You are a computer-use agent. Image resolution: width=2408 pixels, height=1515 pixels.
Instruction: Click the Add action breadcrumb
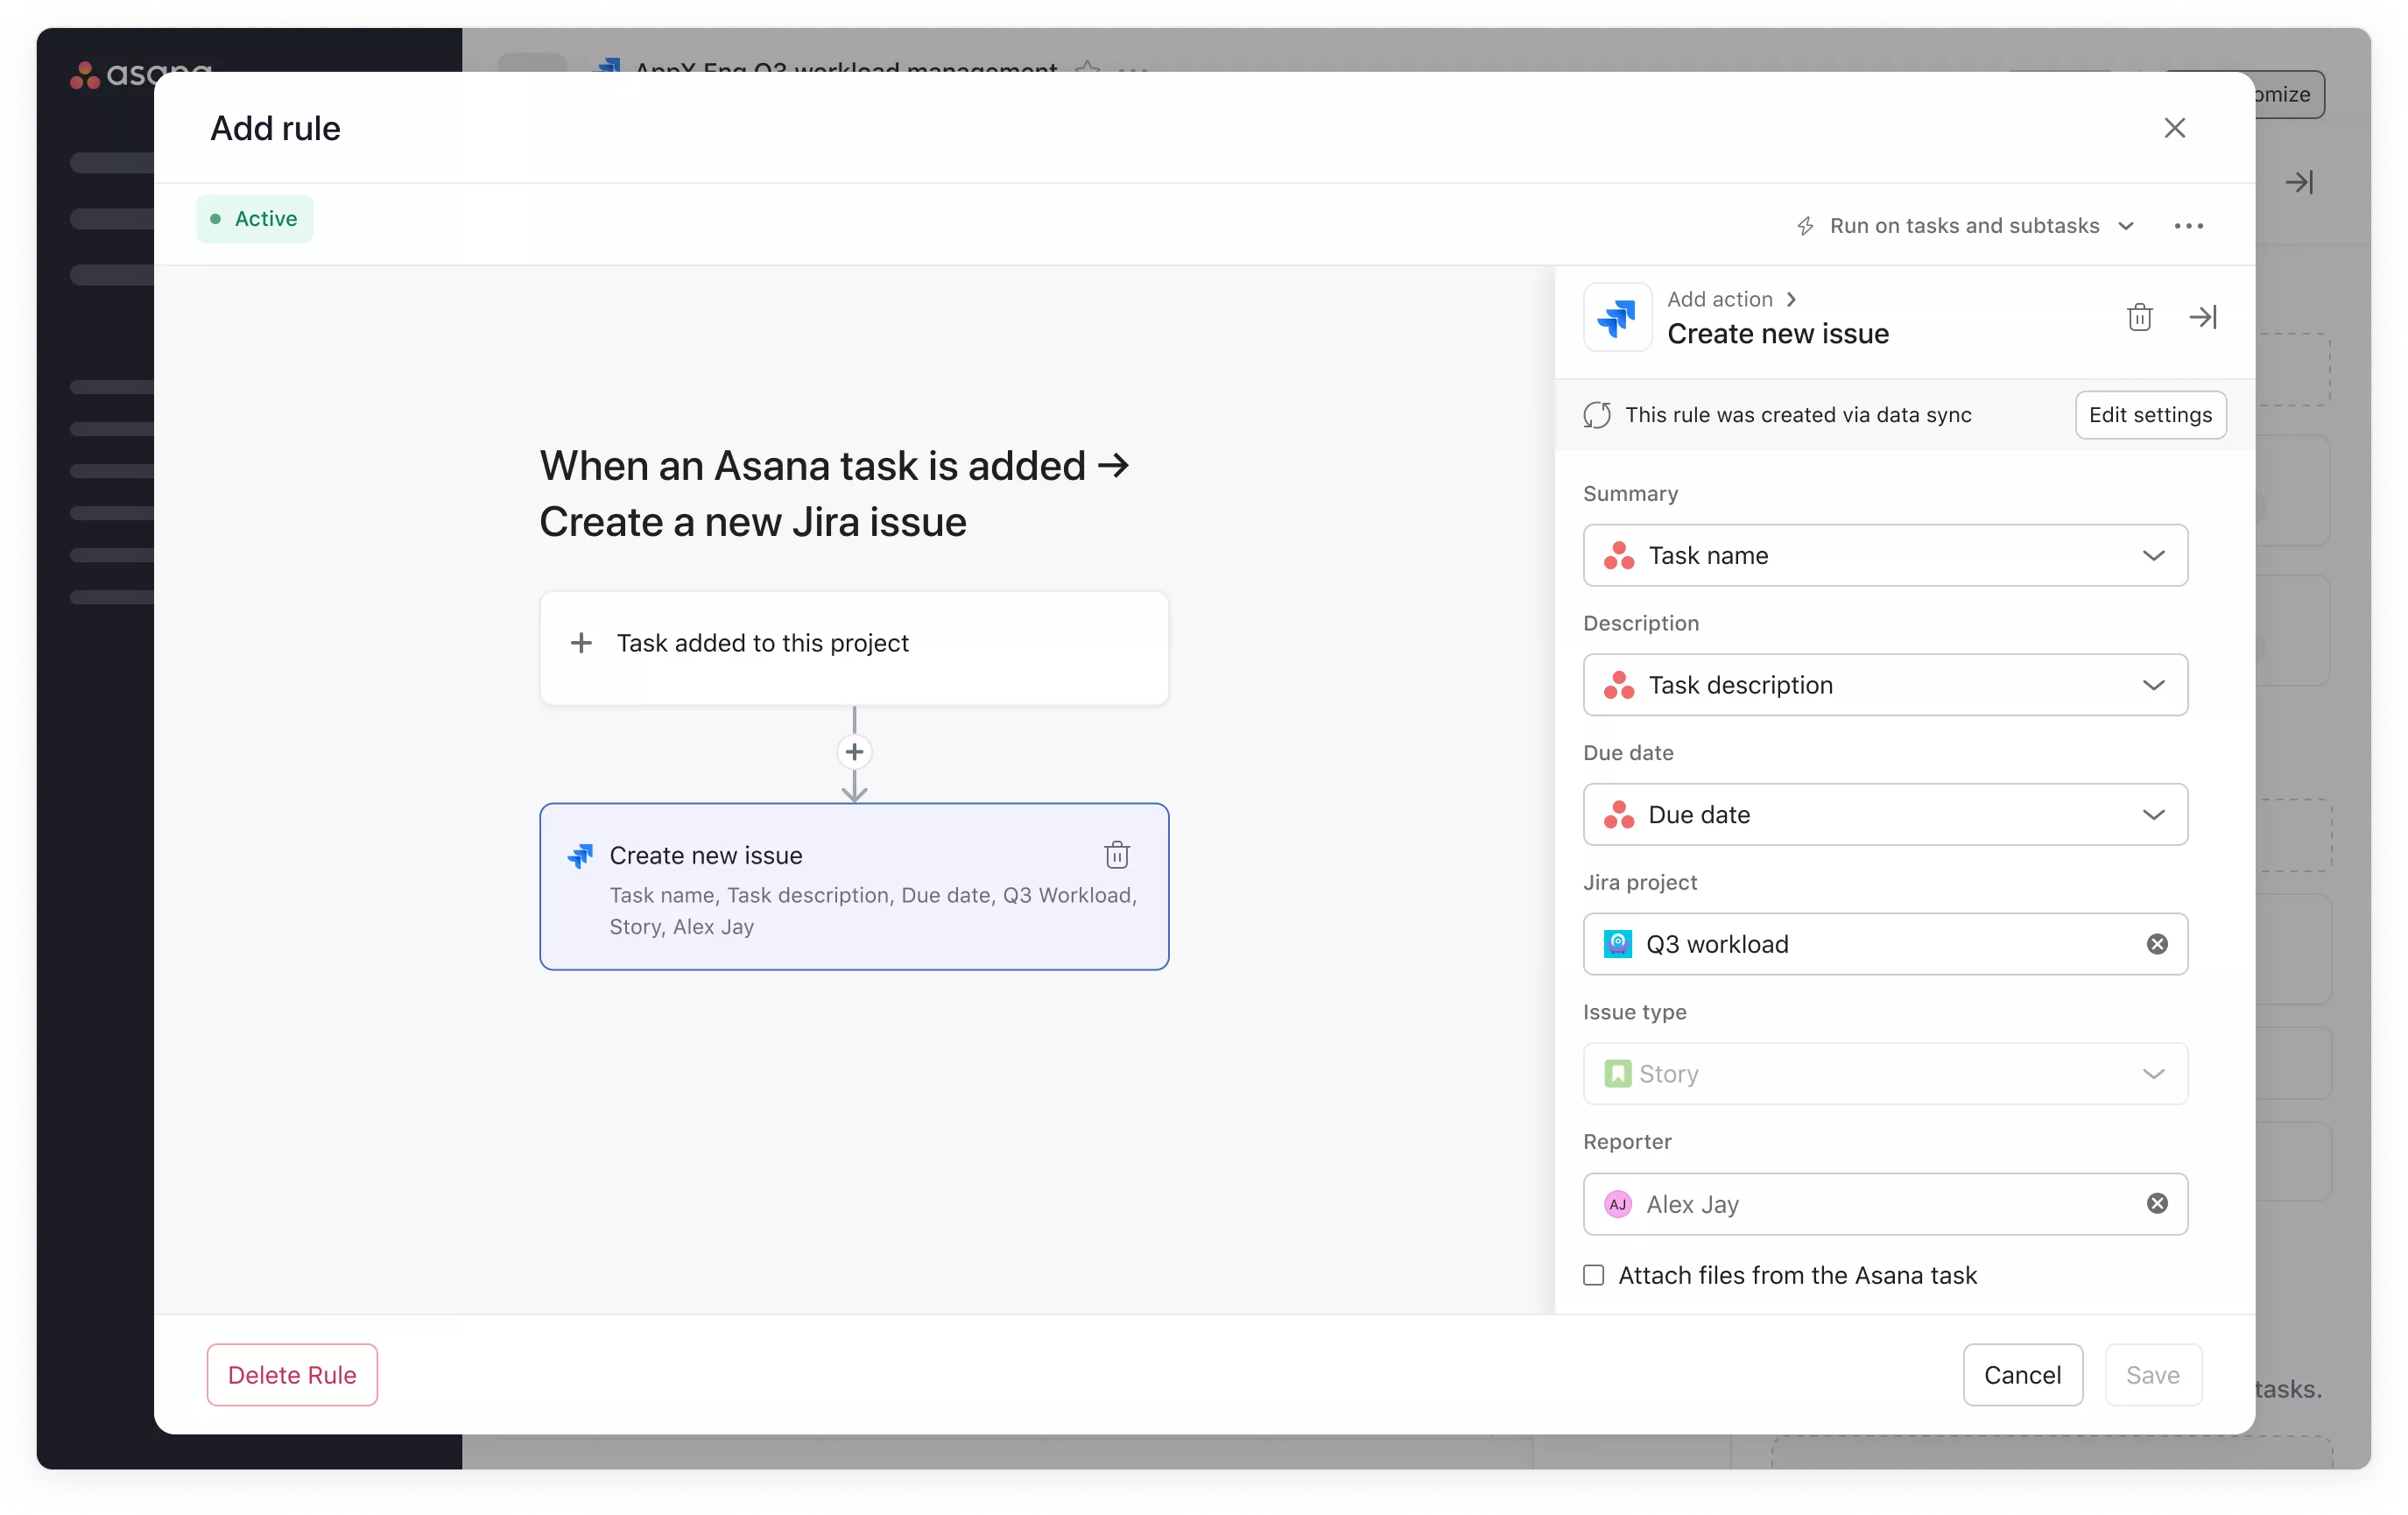1719,299
